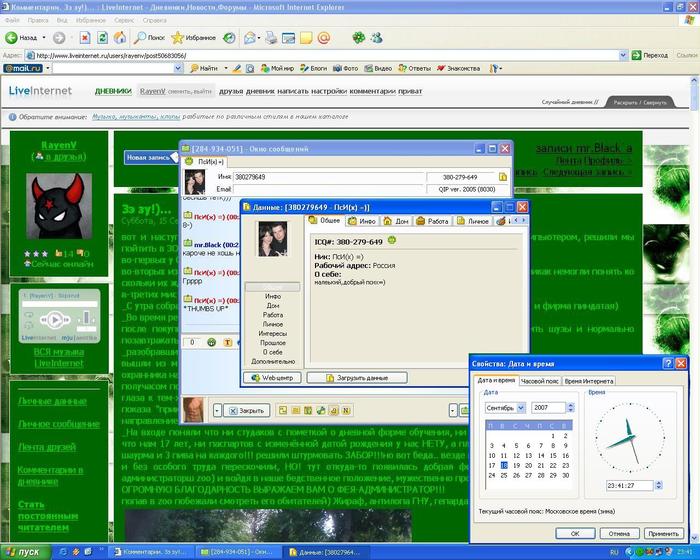Click the RayenV devil avatar image
This screenshot has width=700, height=560.
pyautogui.click(x=59, y=206)
